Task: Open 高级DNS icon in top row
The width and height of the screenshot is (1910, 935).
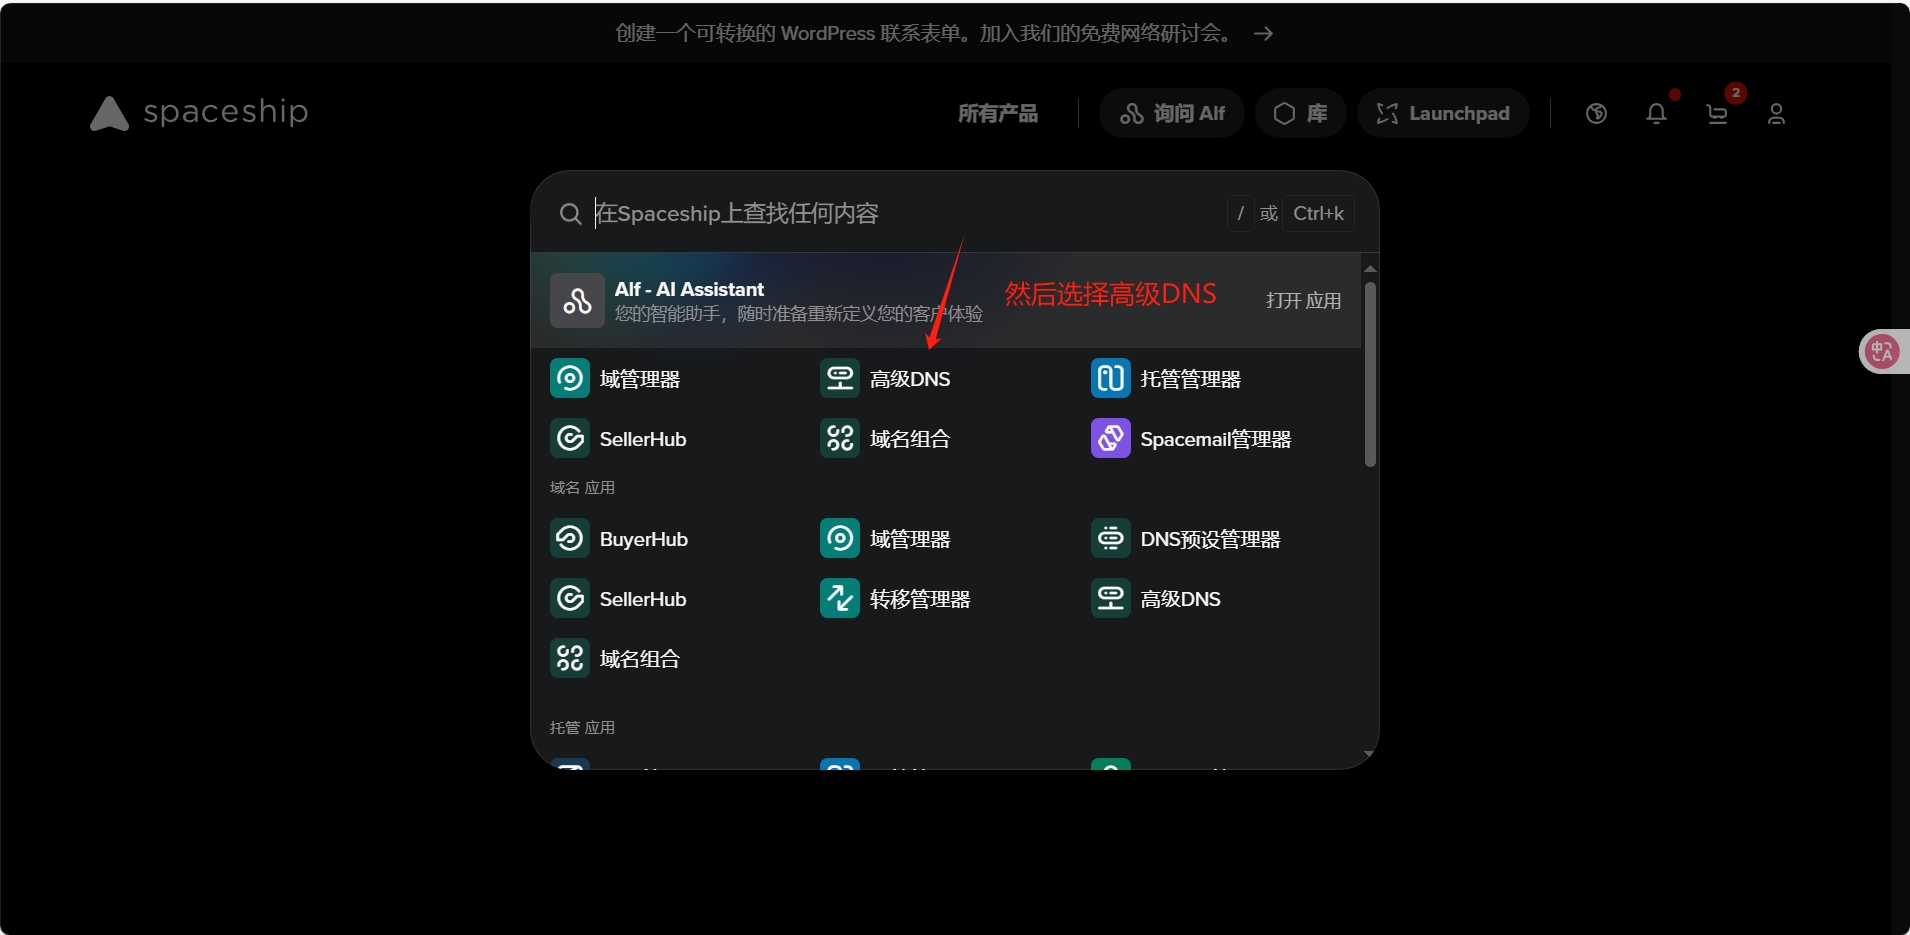Action: tap(840, 379)
